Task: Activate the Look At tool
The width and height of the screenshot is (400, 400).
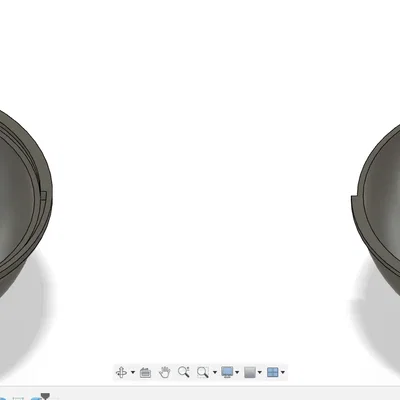Action: coord(145,372)
